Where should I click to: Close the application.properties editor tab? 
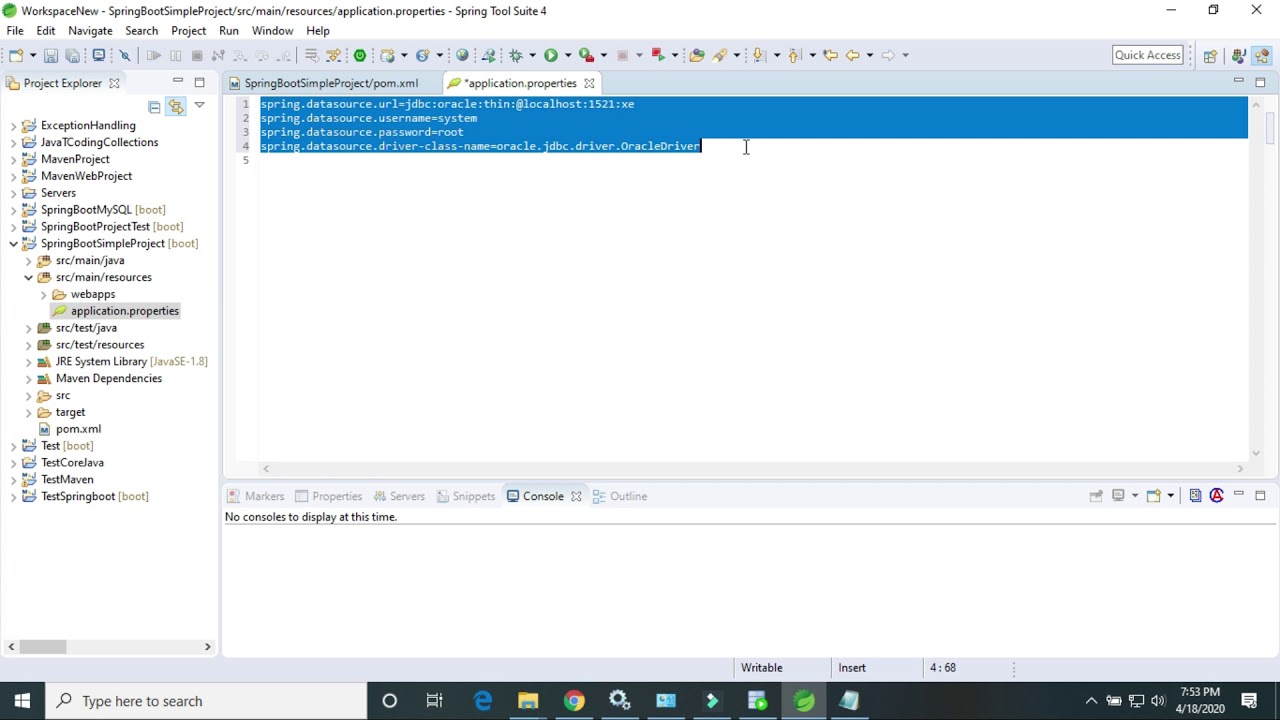pos(589,83)
